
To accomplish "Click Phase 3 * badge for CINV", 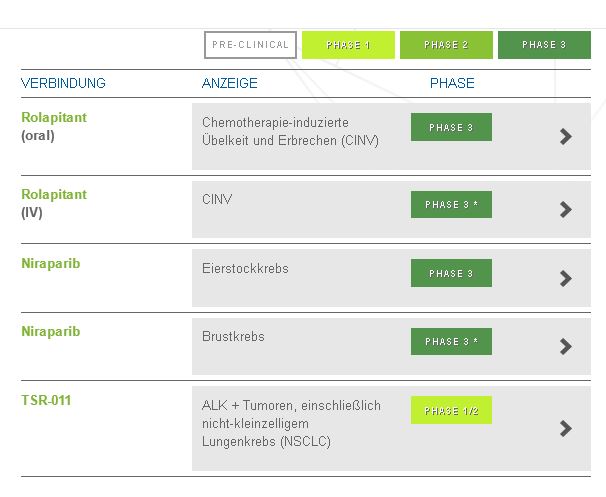I will [451, 204].
